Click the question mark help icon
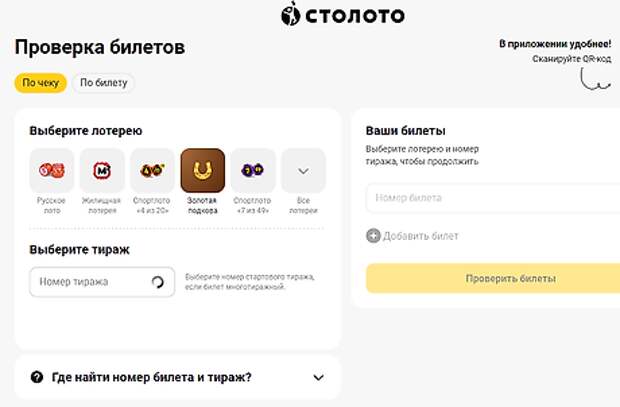 [x=37, y=377]
